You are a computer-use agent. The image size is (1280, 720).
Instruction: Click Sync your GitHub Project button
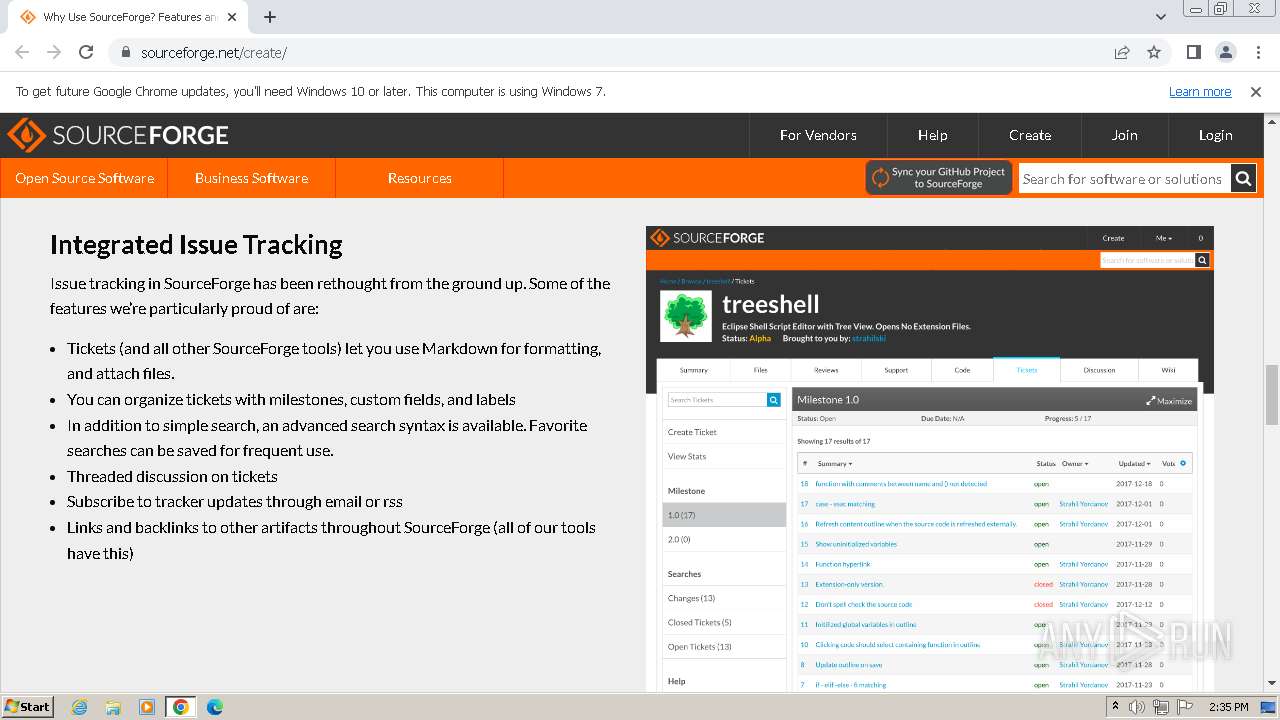[x=939, y=178]
